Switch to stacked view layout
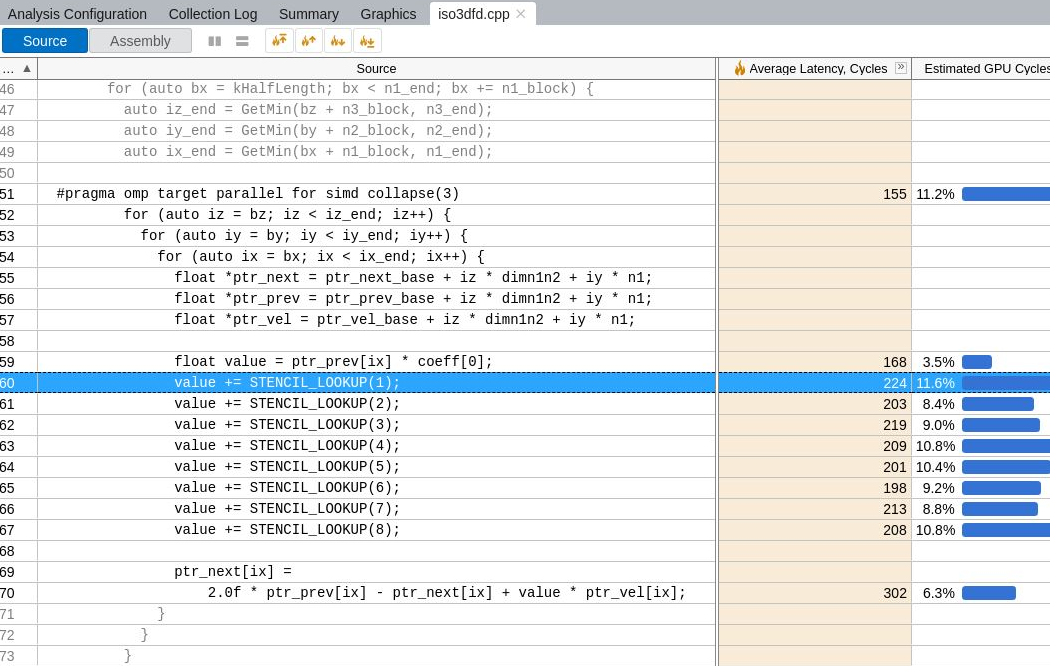This screenshot has height=666, width=1055. coord(242,41)
